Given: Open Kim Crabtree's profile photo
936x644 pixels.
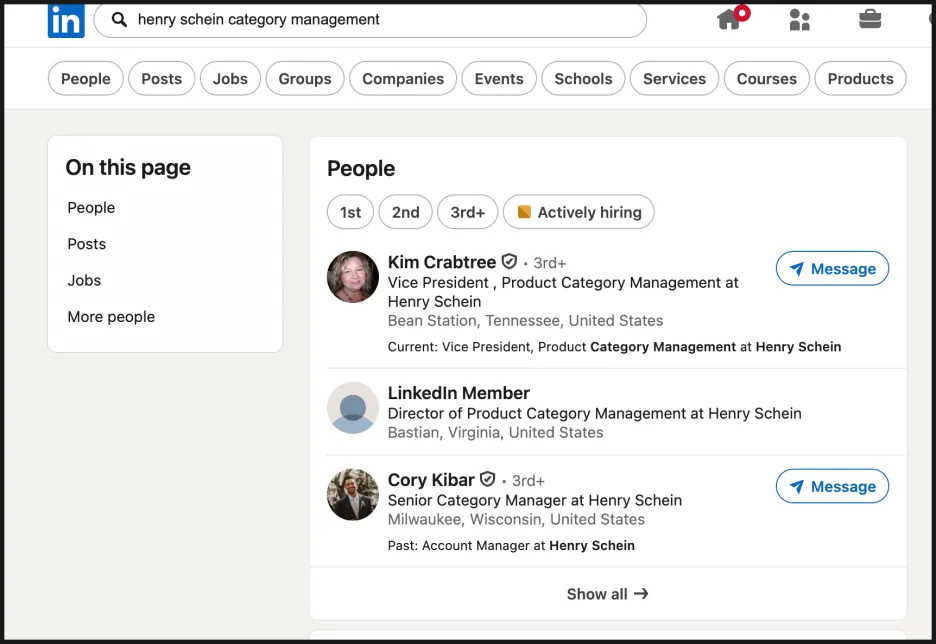Looking at the screenshot, I should [x=353, y=277].
